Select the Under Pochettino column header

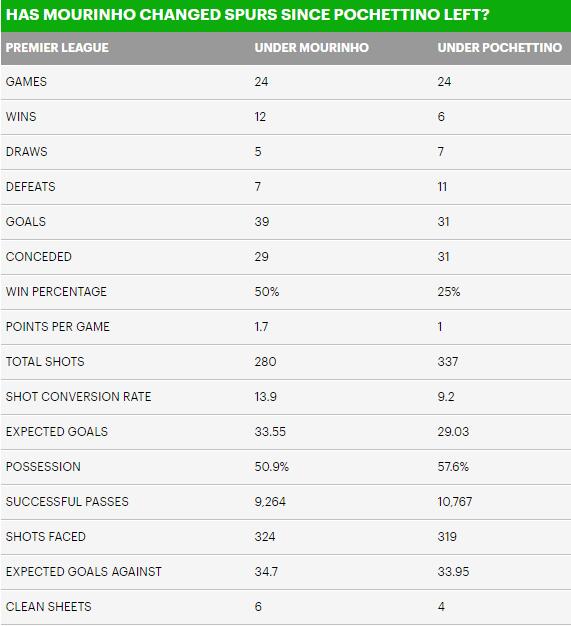500,48
